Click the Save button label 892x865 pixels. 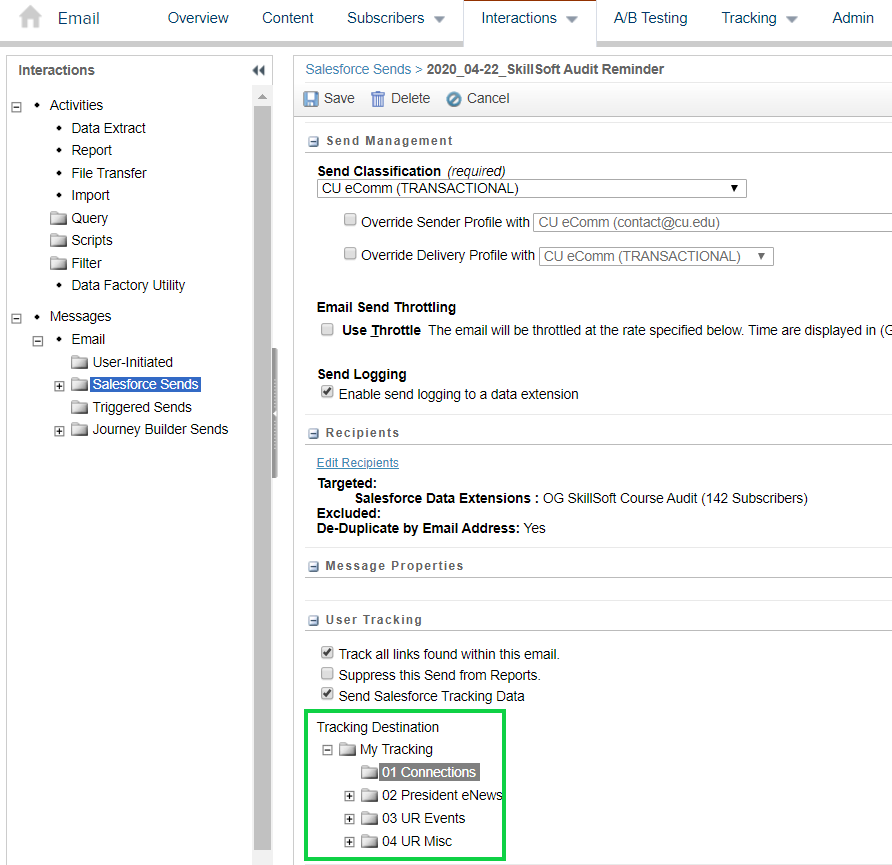tap(339, 98)
